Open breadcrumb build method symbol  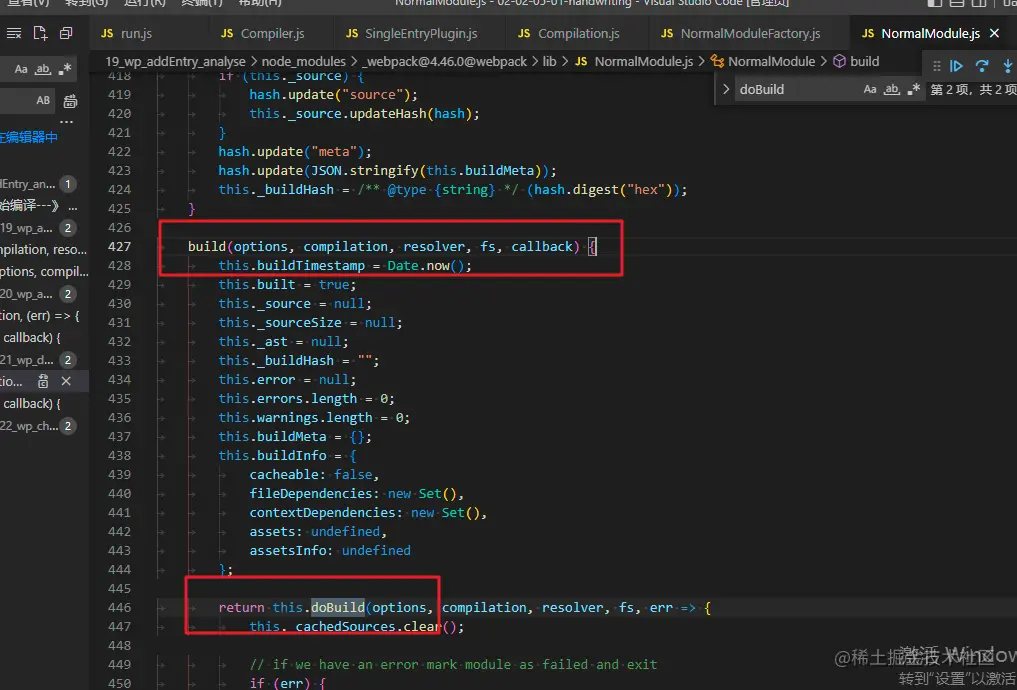tap(856, 62)
